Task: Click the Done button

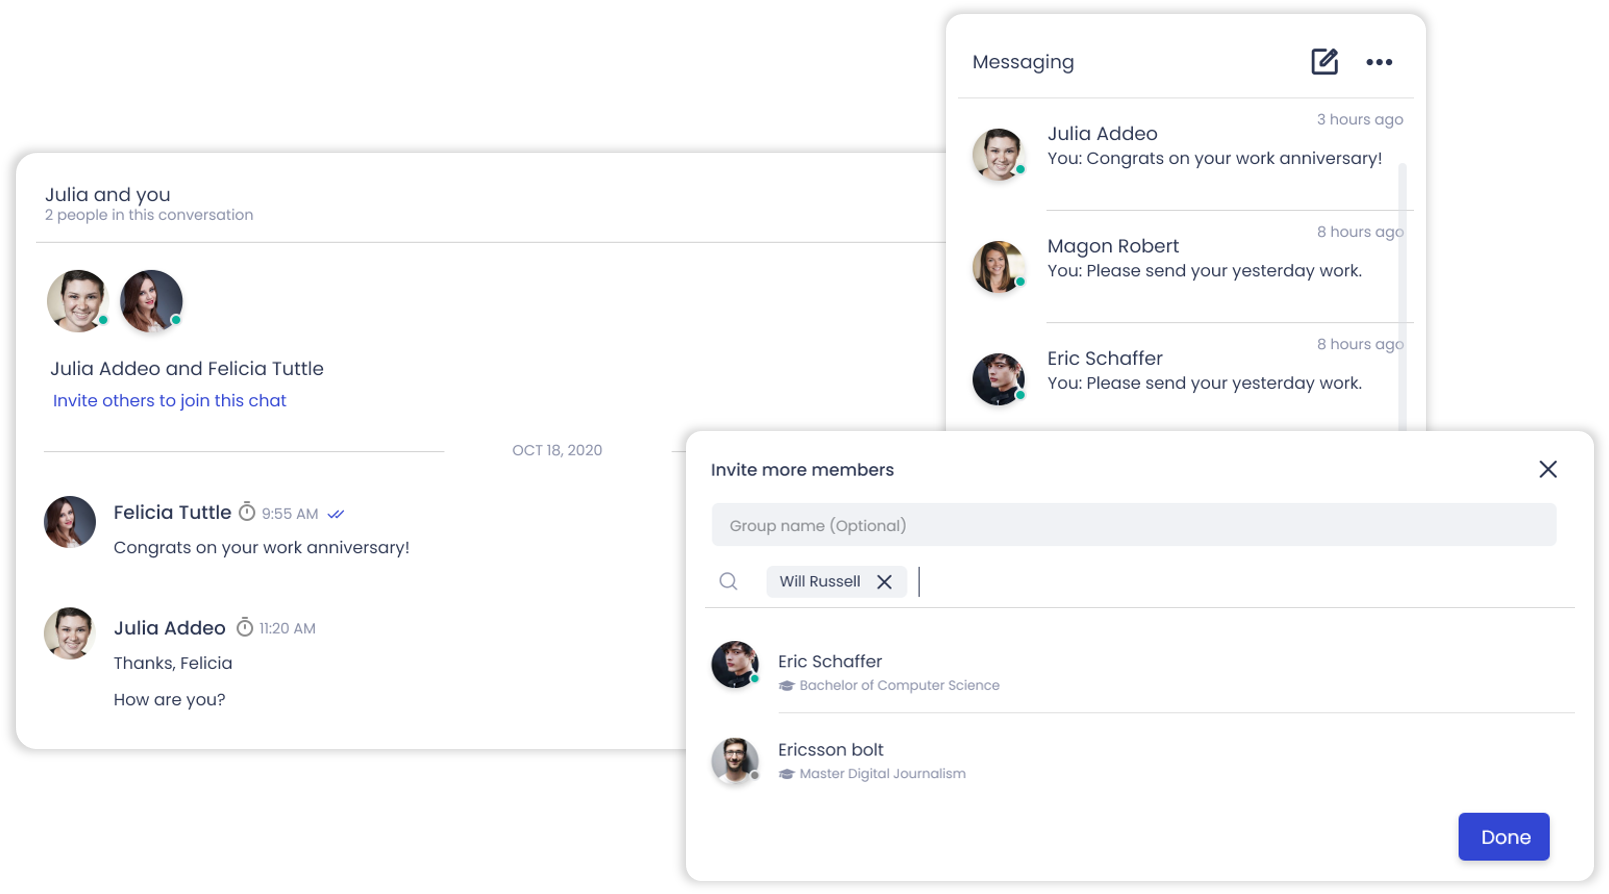Action: point(1503,837)
